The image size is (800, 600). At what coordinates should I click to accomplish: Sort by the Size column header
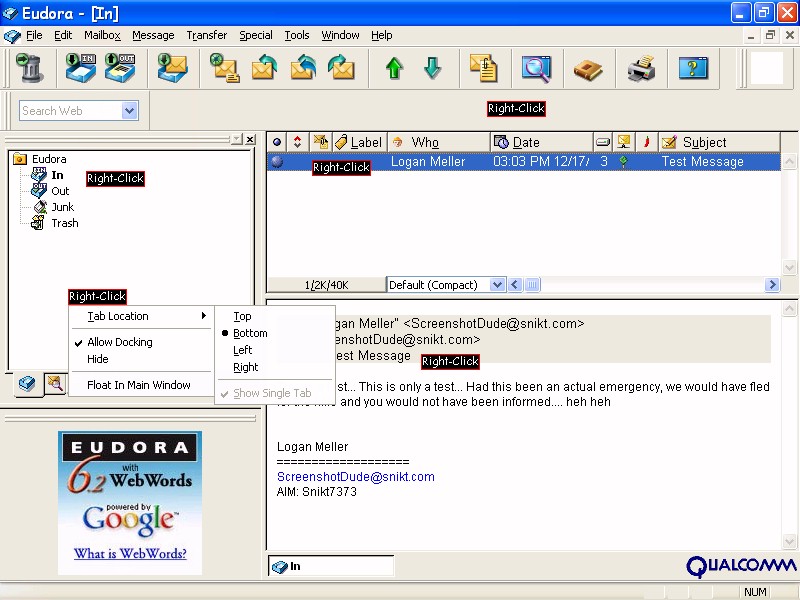(x=603, y=142)
